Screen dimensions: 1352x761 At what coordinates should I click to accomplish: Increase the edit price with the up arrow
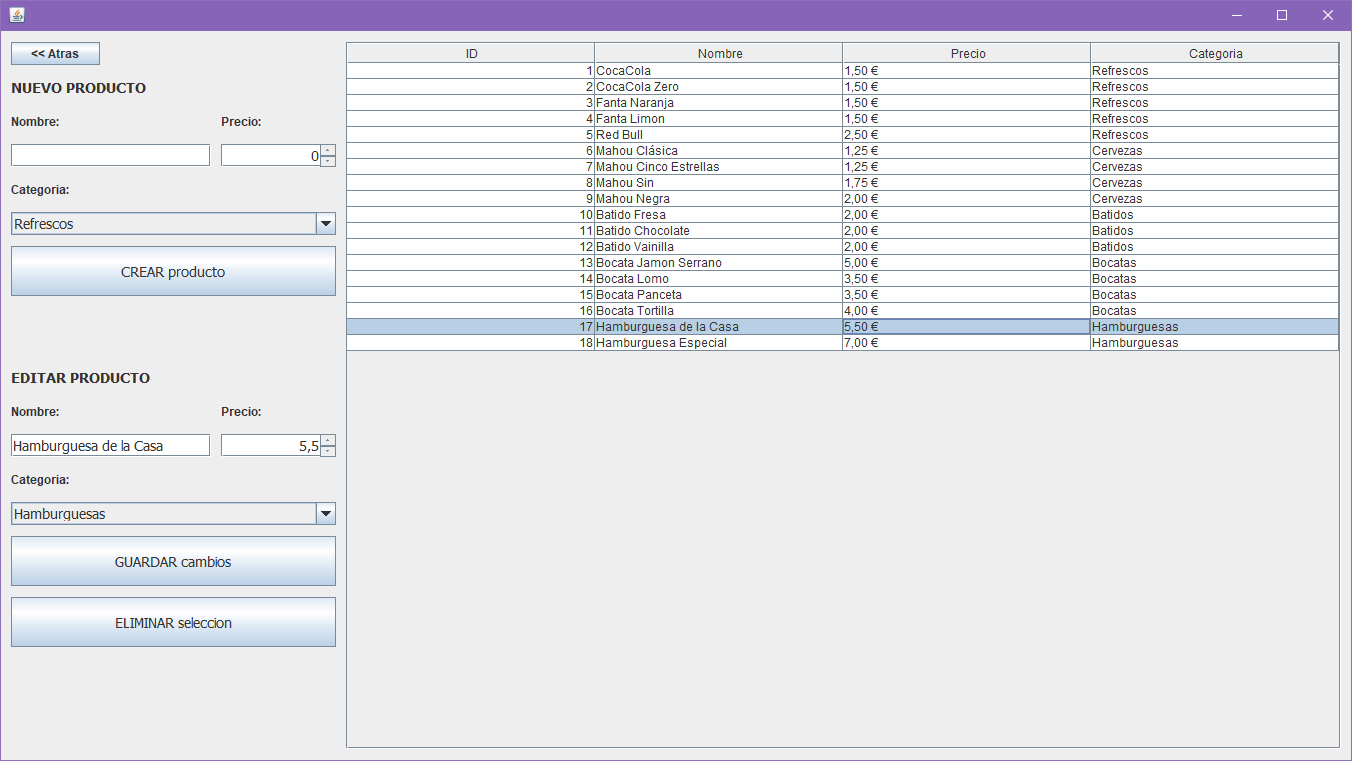pyautogui.click(x=328, y=440)
